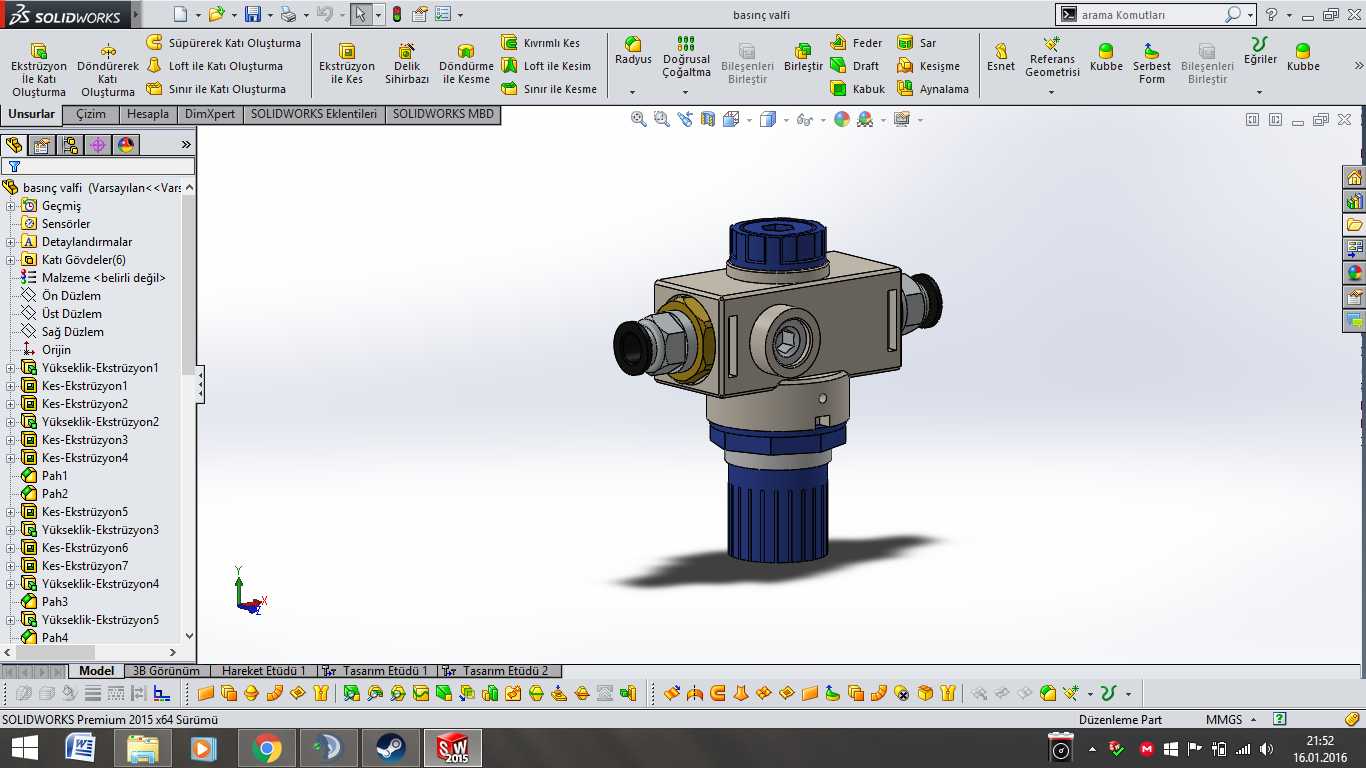Choose the Feder rib tool
Viewport: 1366px width, 768px height.
click(857, 43)
